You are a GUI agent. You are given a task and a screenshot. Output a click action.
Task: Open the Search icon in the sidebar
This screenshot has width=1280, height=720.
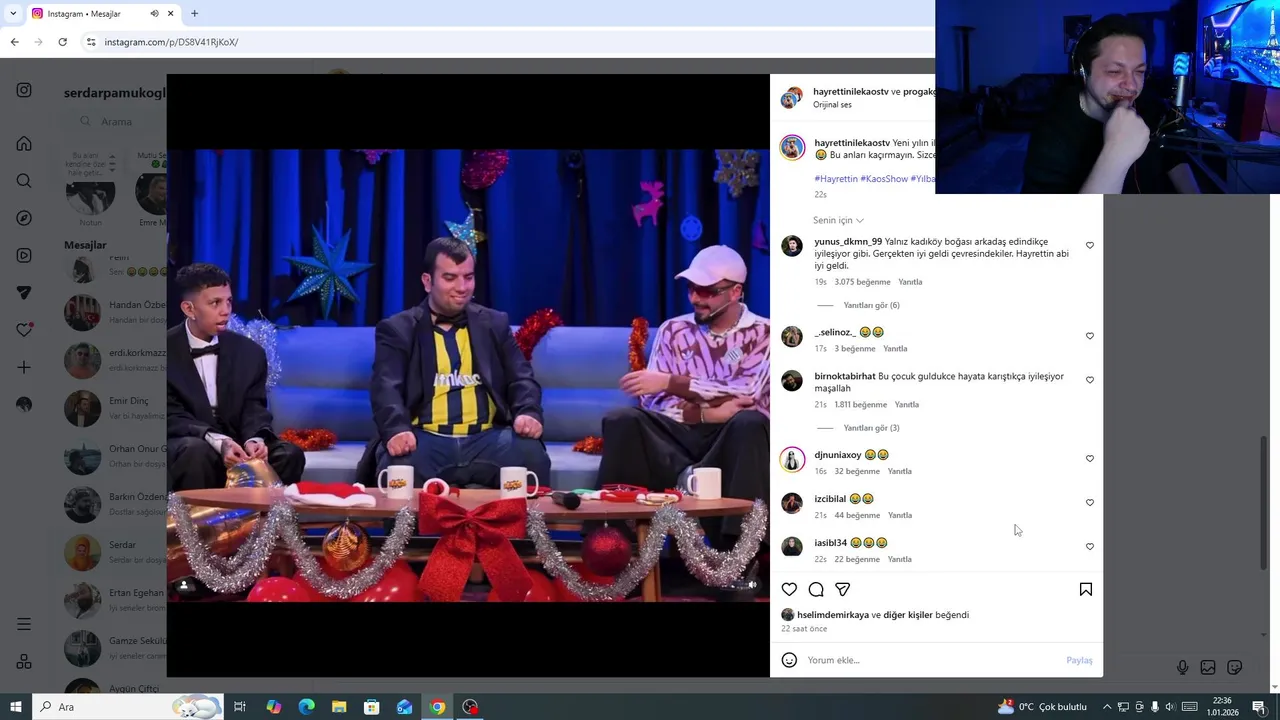point(24,181)
